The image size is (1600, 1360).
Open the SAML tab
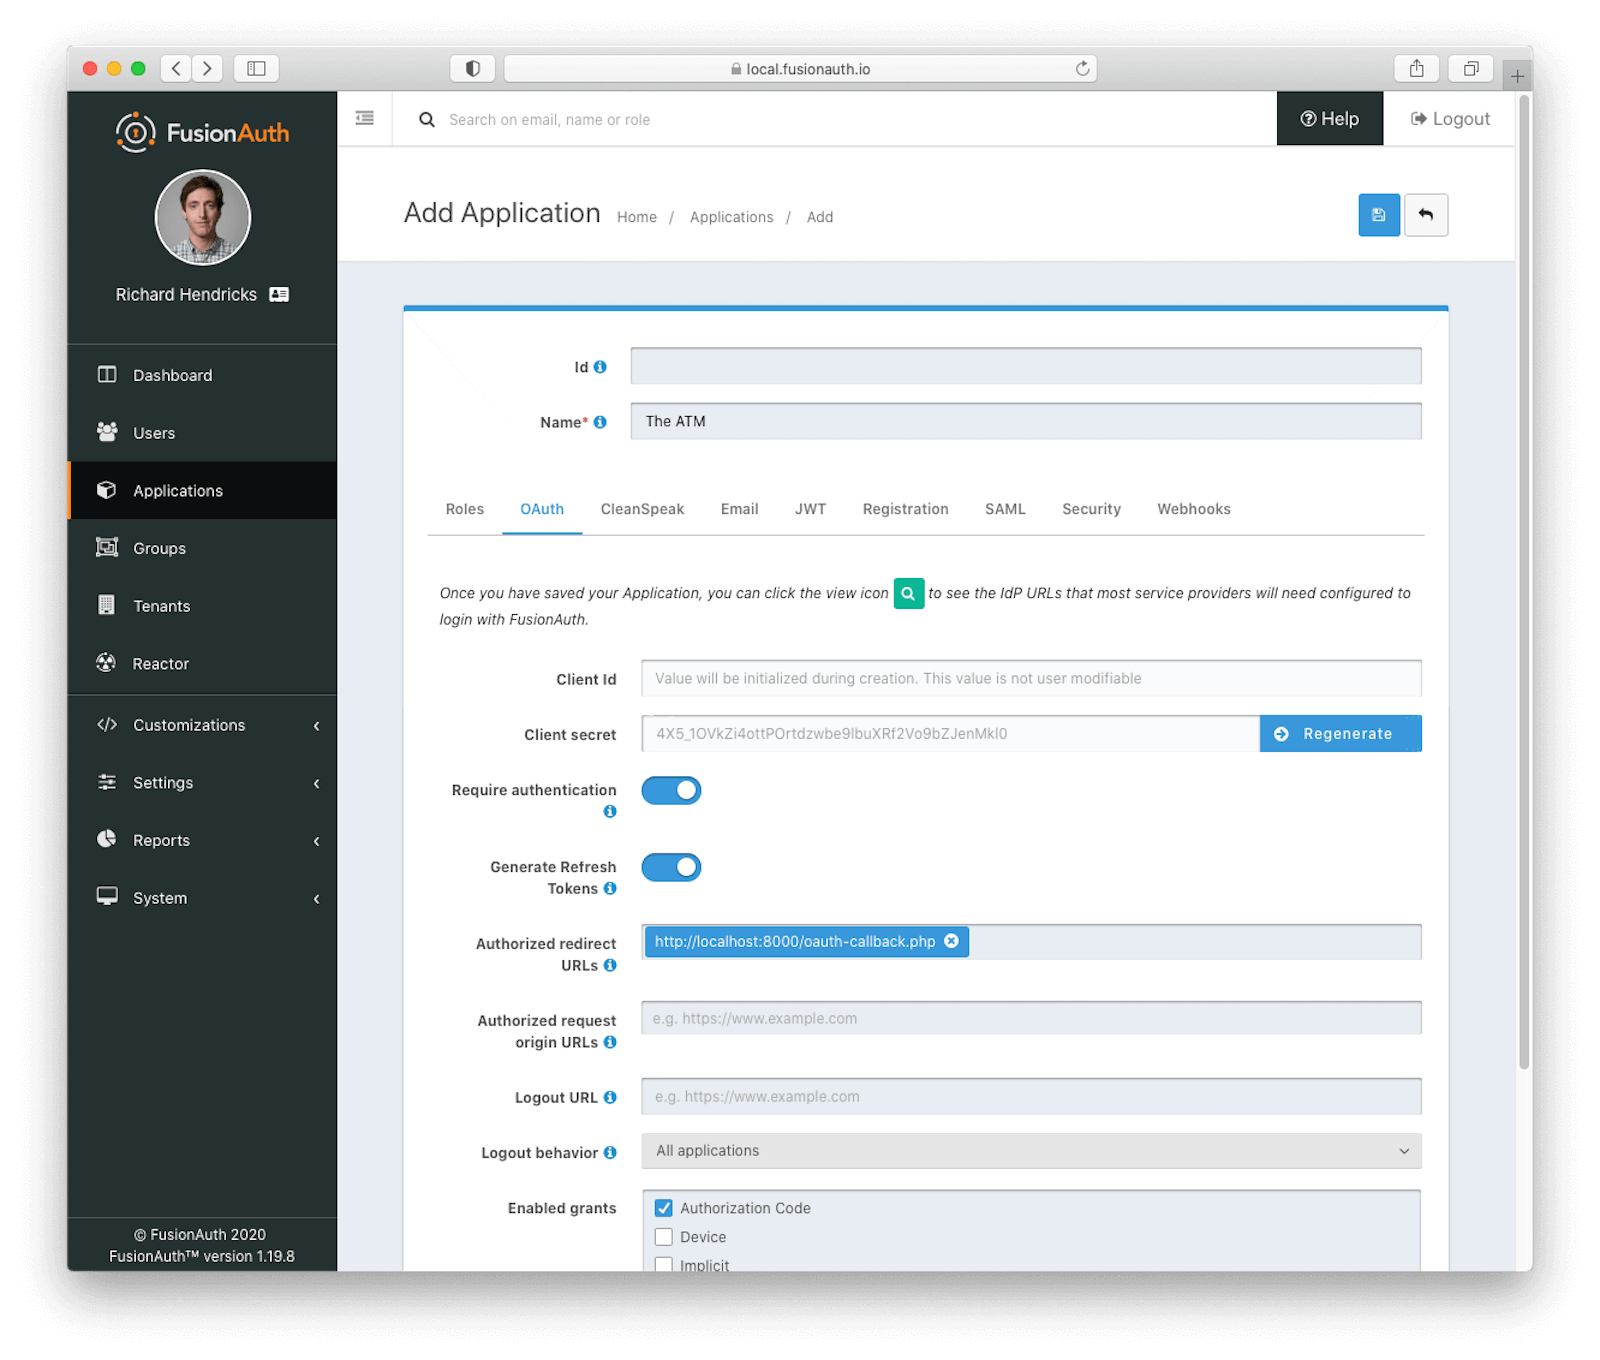click(1005, 509)
